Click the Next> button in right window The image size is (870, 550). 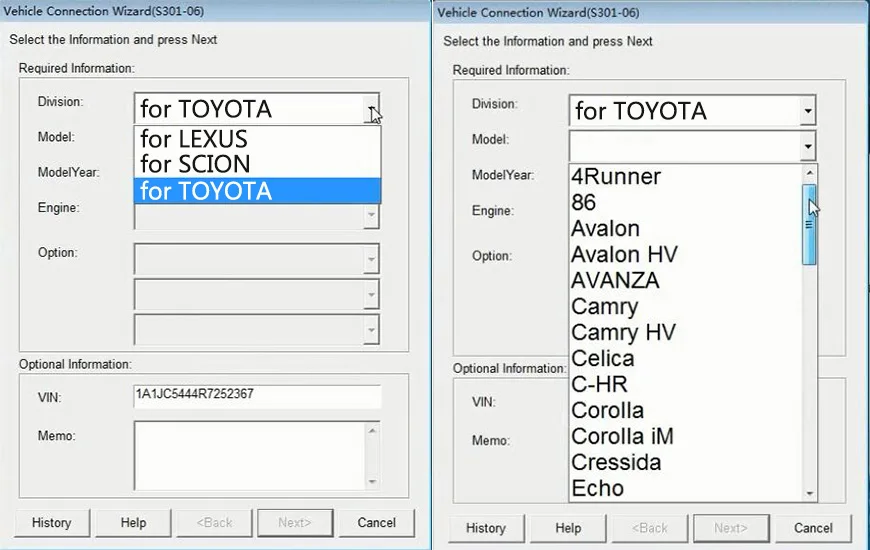pyautogui.click(x=731, y=528)
